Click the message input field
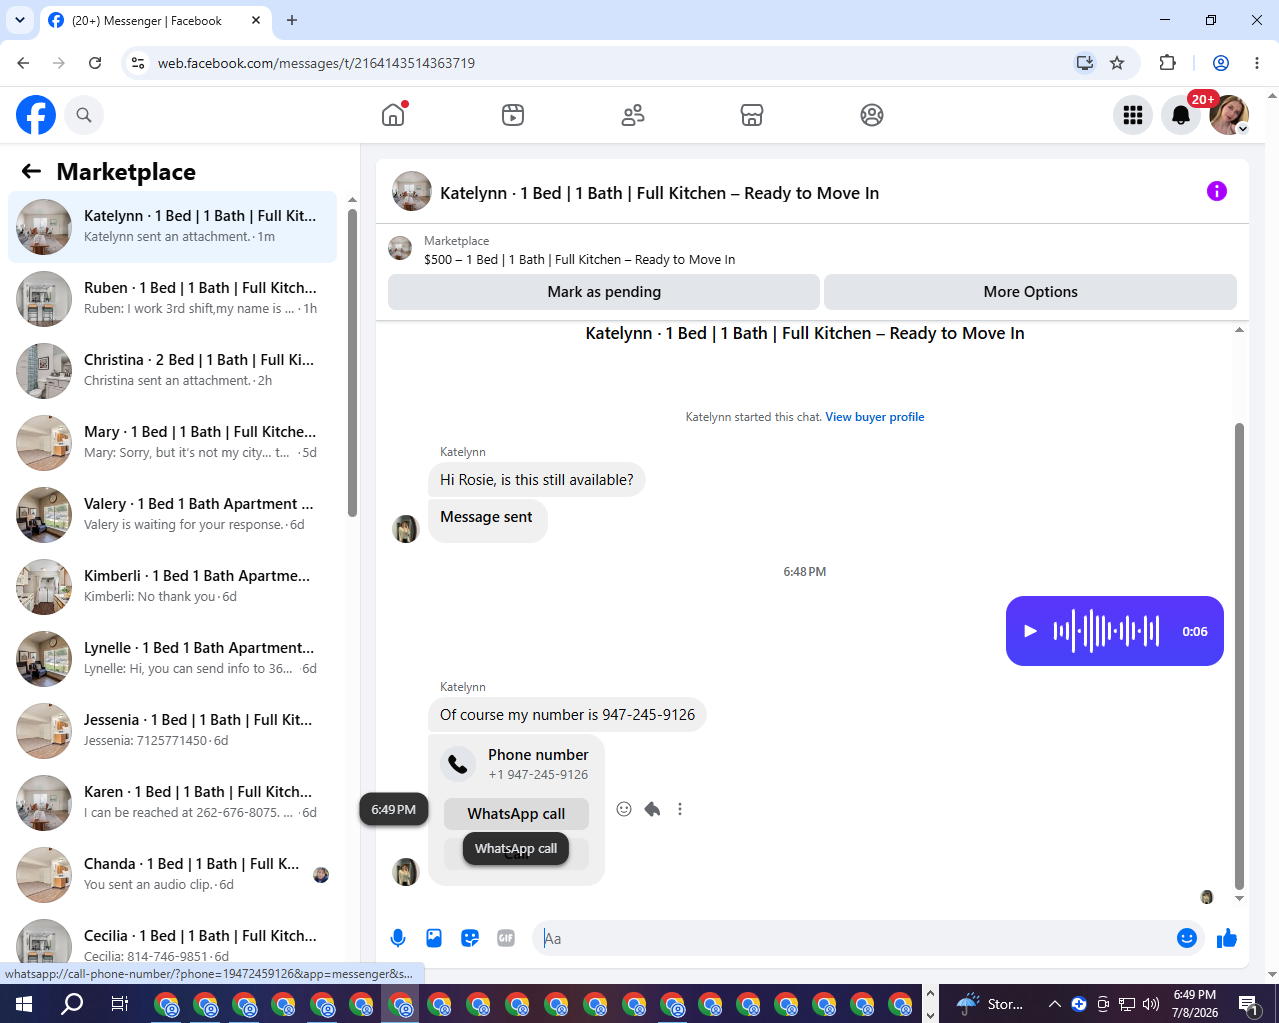 (x=855, y=938)
